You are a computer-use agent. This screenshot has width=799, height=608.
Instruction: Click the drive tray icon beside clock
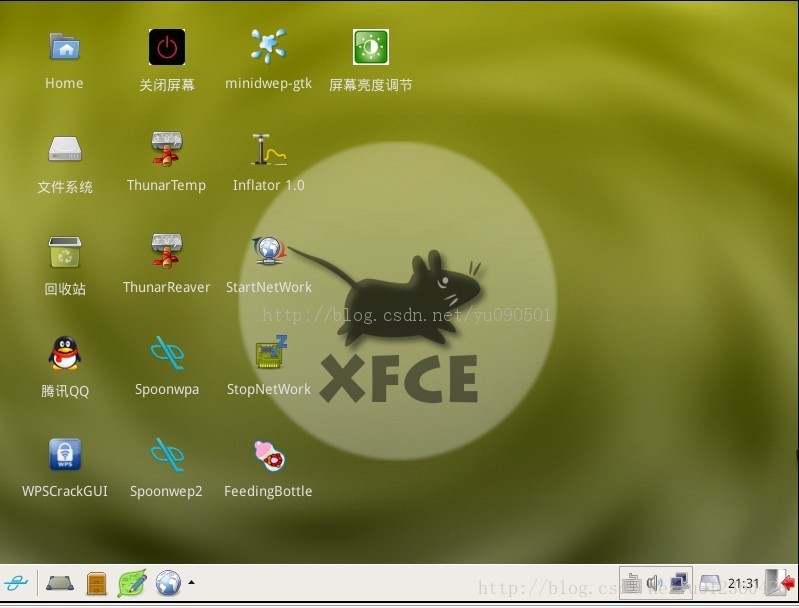[x=709, y=583]
